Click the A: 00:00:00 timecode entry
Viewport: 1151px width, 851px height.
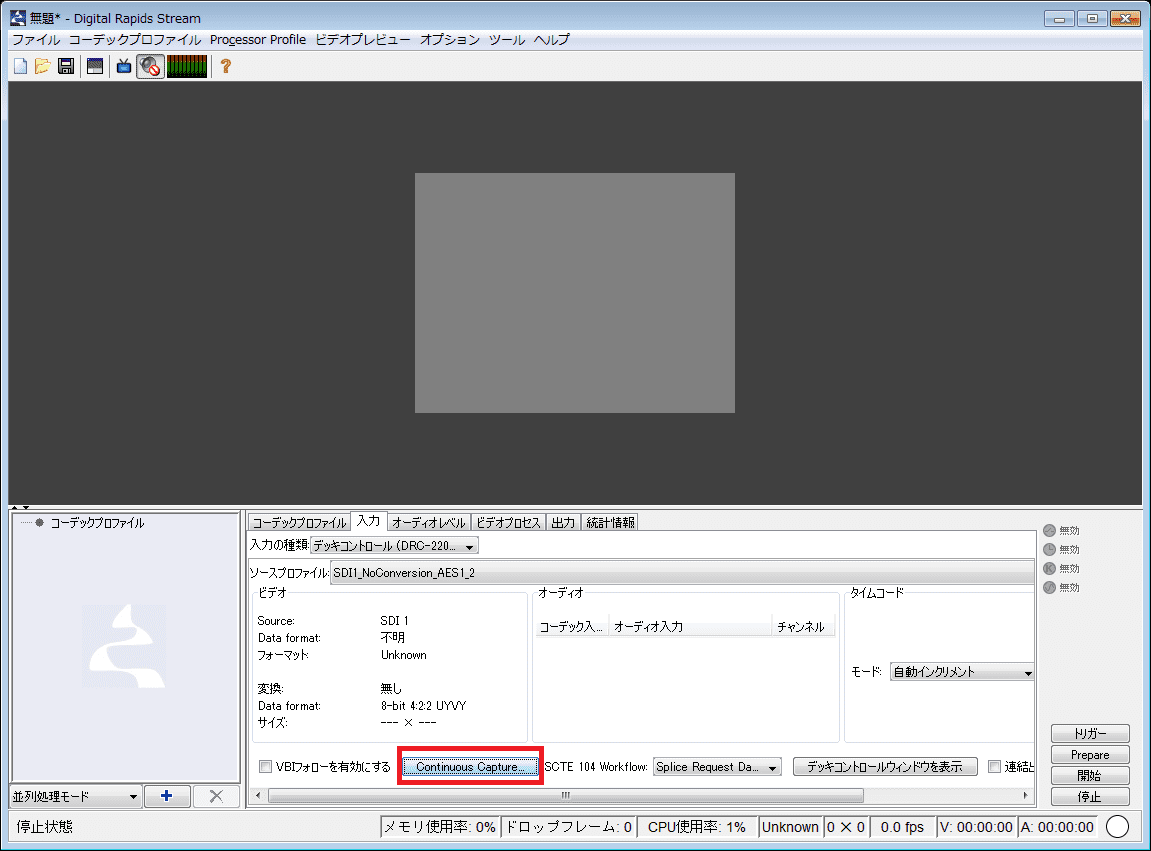pos(1057,827)
